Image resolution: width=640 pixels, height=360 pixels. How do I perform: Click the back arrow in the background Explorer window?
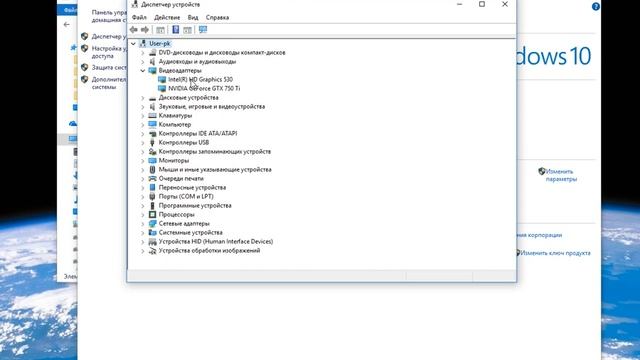[67, 24]
